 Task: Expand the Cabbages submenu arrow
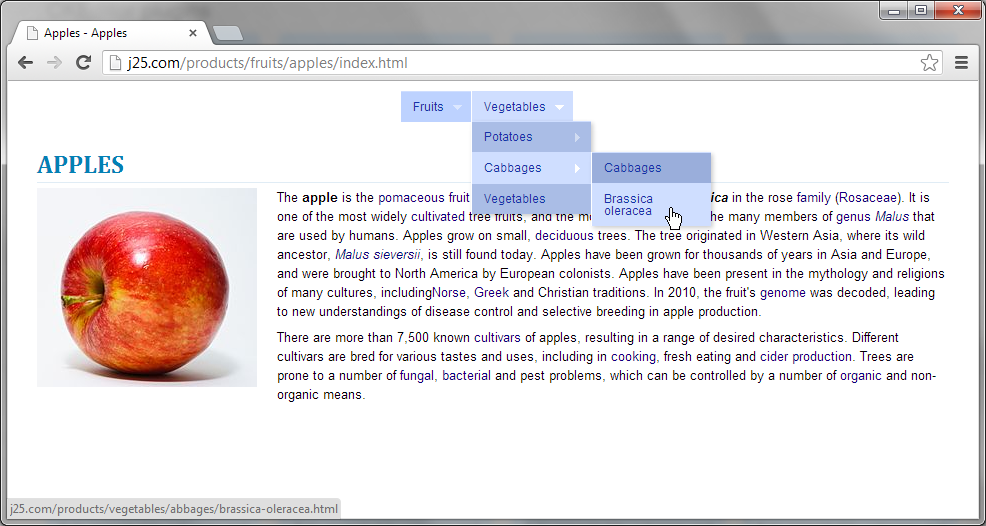pos(577,168)
